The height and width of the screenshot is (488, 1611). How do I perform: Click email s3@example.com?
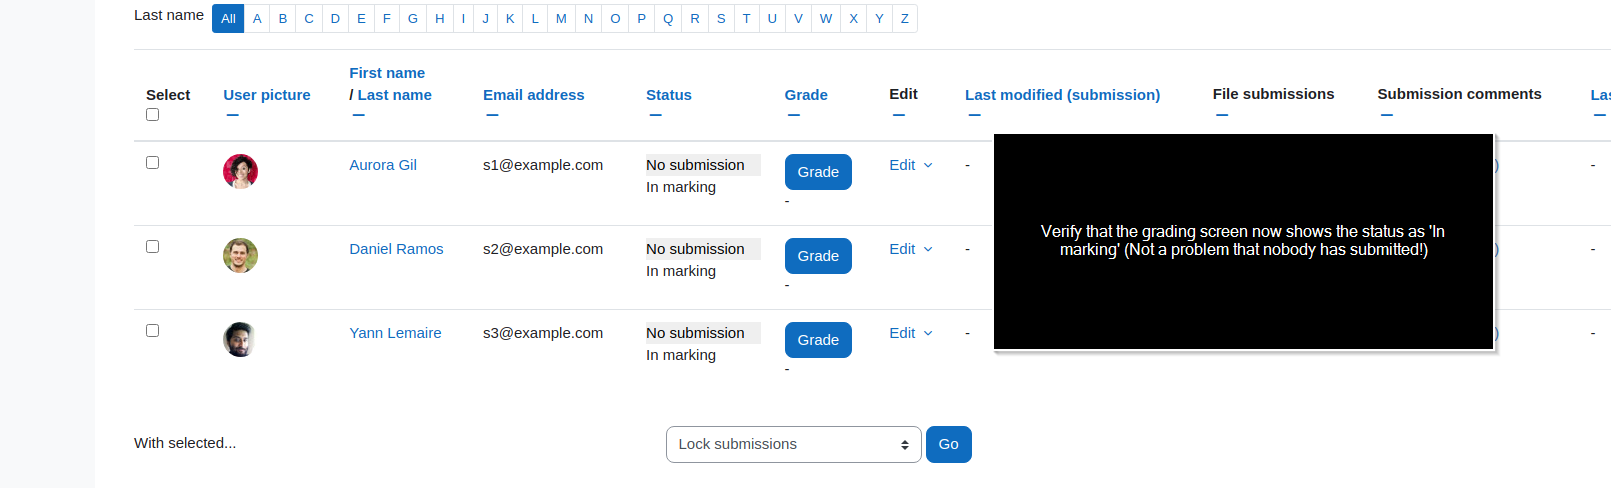(x=543, y=333)
